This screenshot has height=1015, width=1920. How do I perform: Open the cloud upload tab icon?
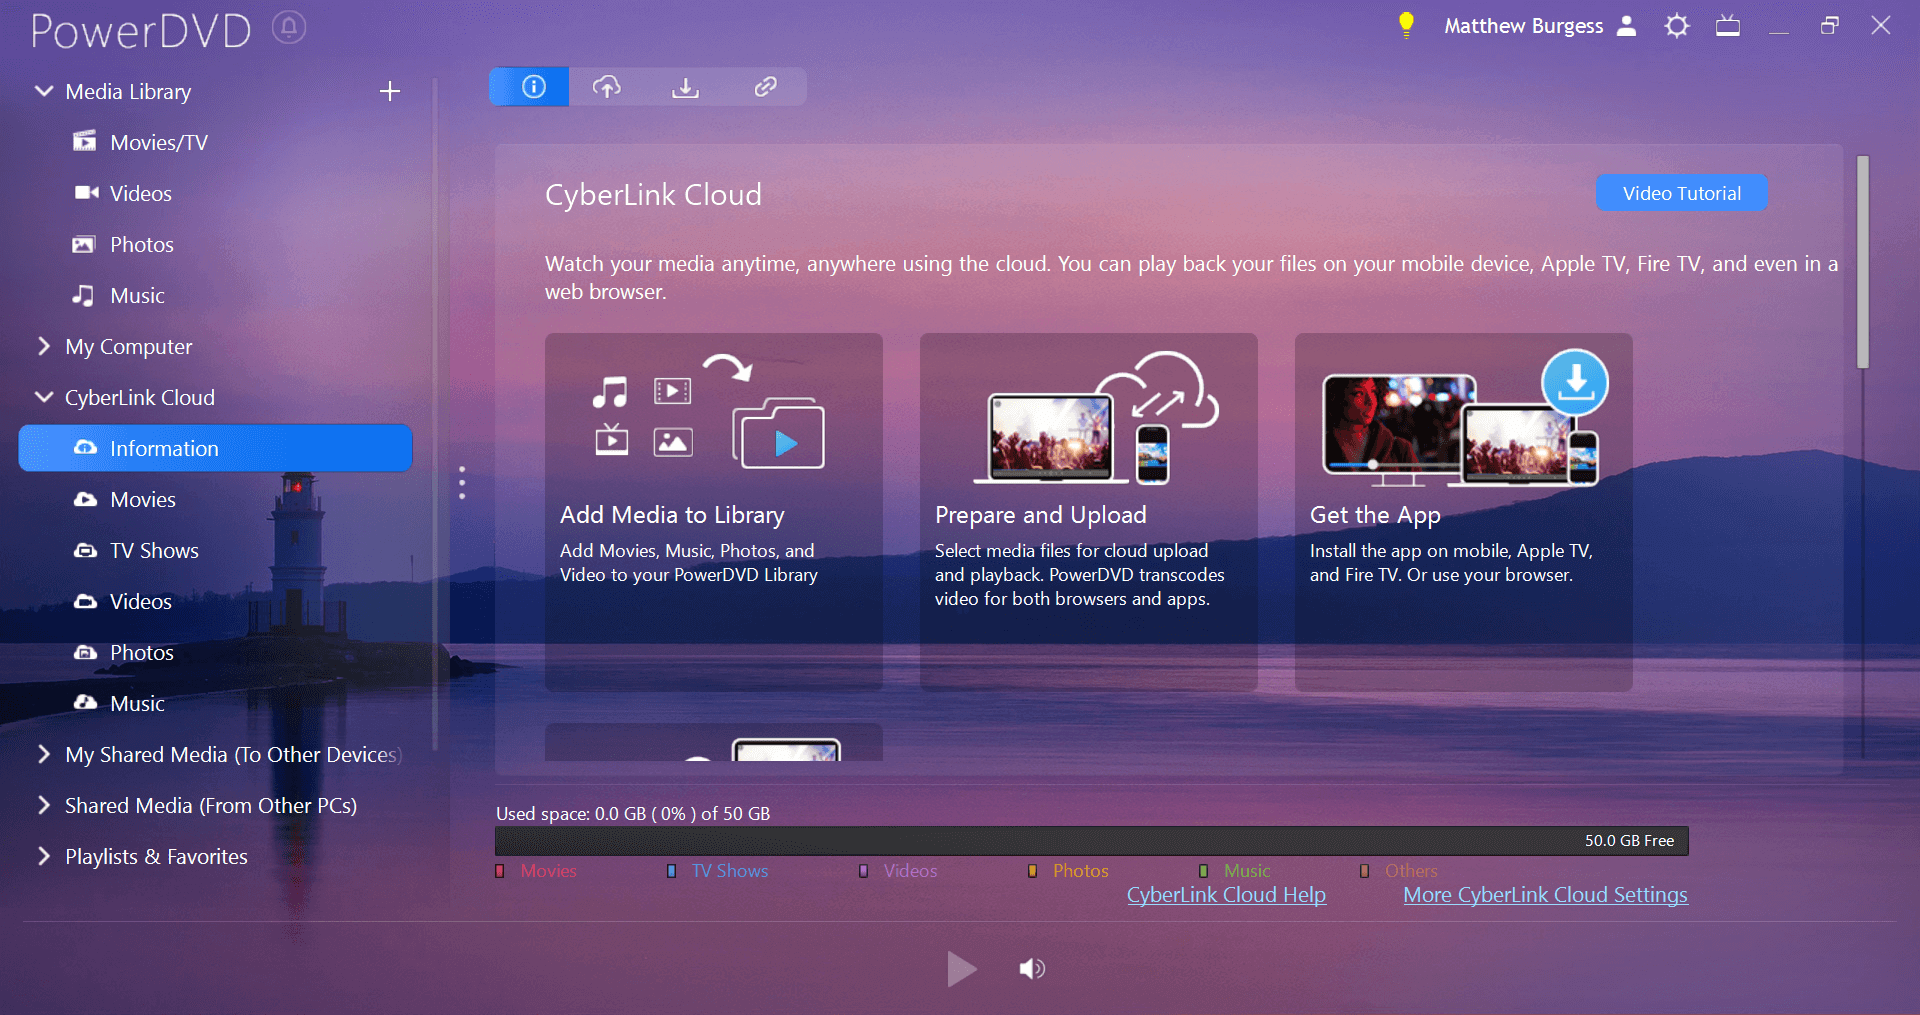[607, 87]
